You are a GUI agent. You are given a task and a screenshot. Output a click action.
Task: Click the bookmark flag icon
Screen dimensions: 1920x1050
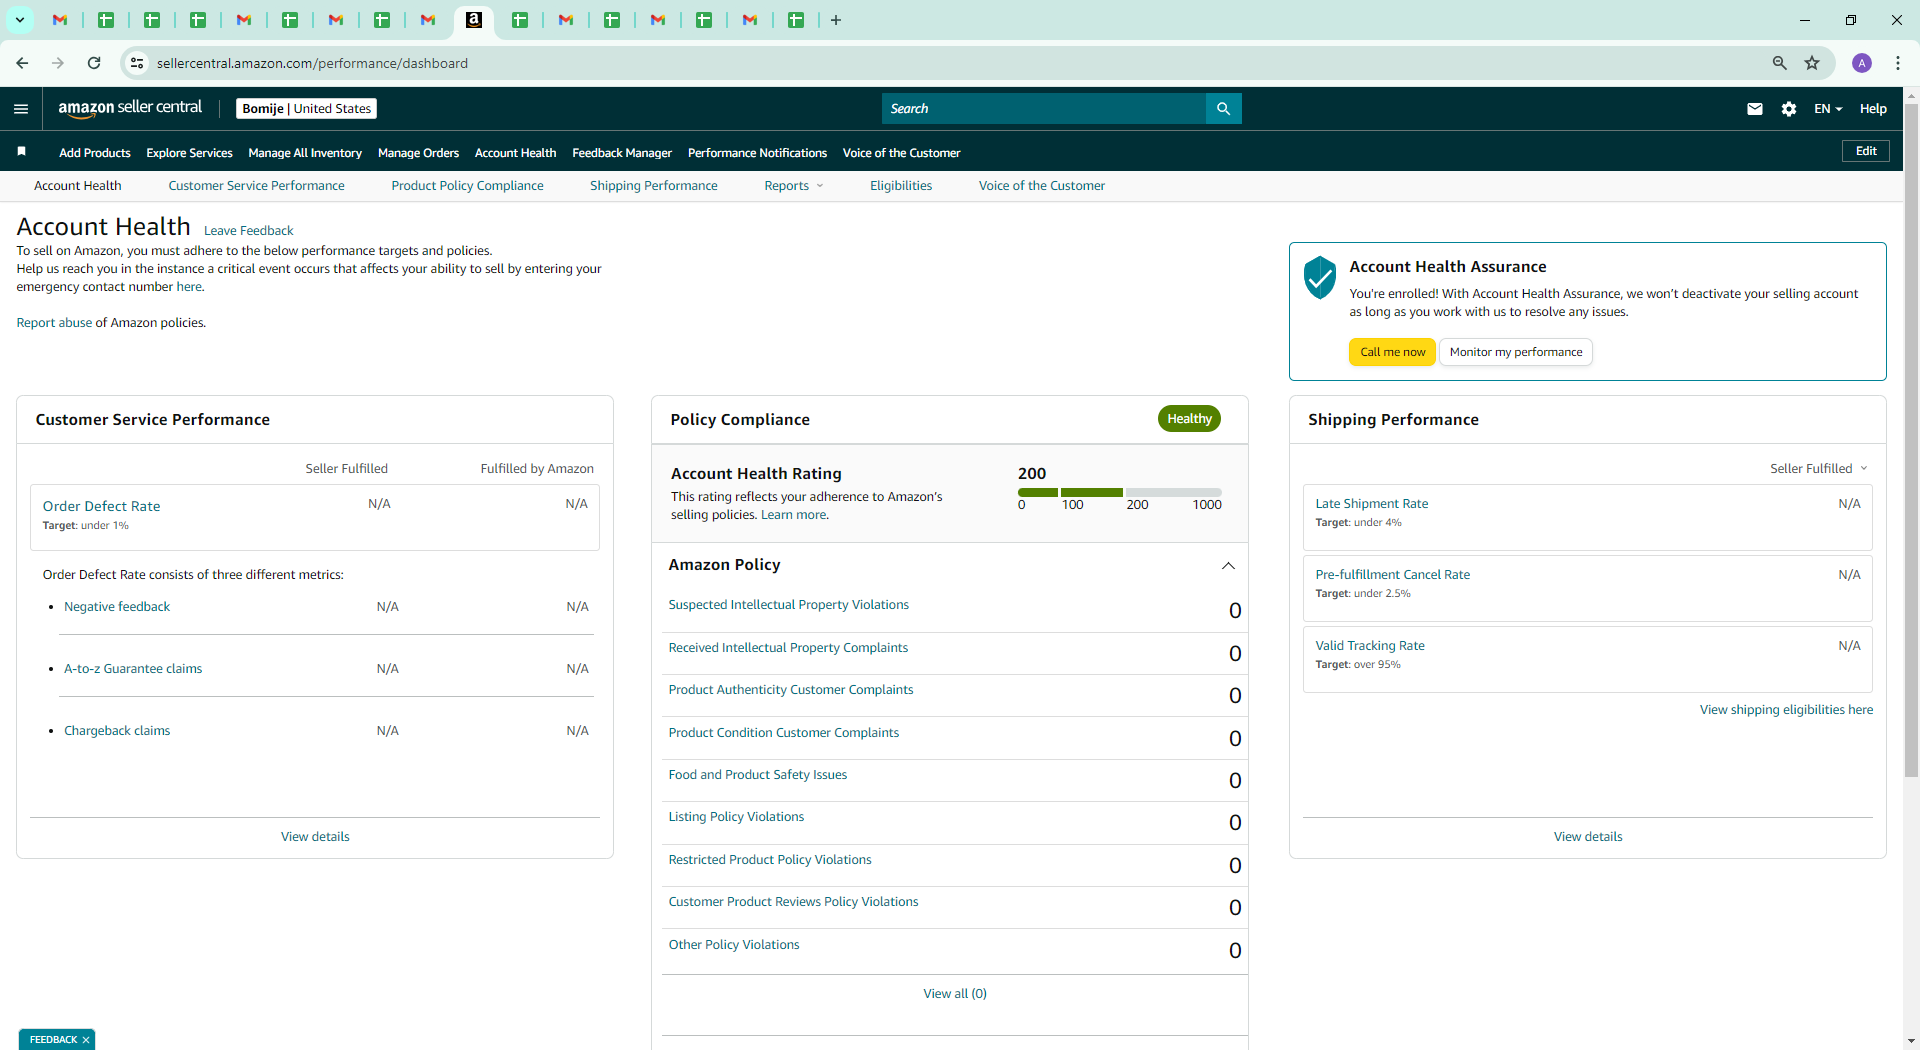21,152
